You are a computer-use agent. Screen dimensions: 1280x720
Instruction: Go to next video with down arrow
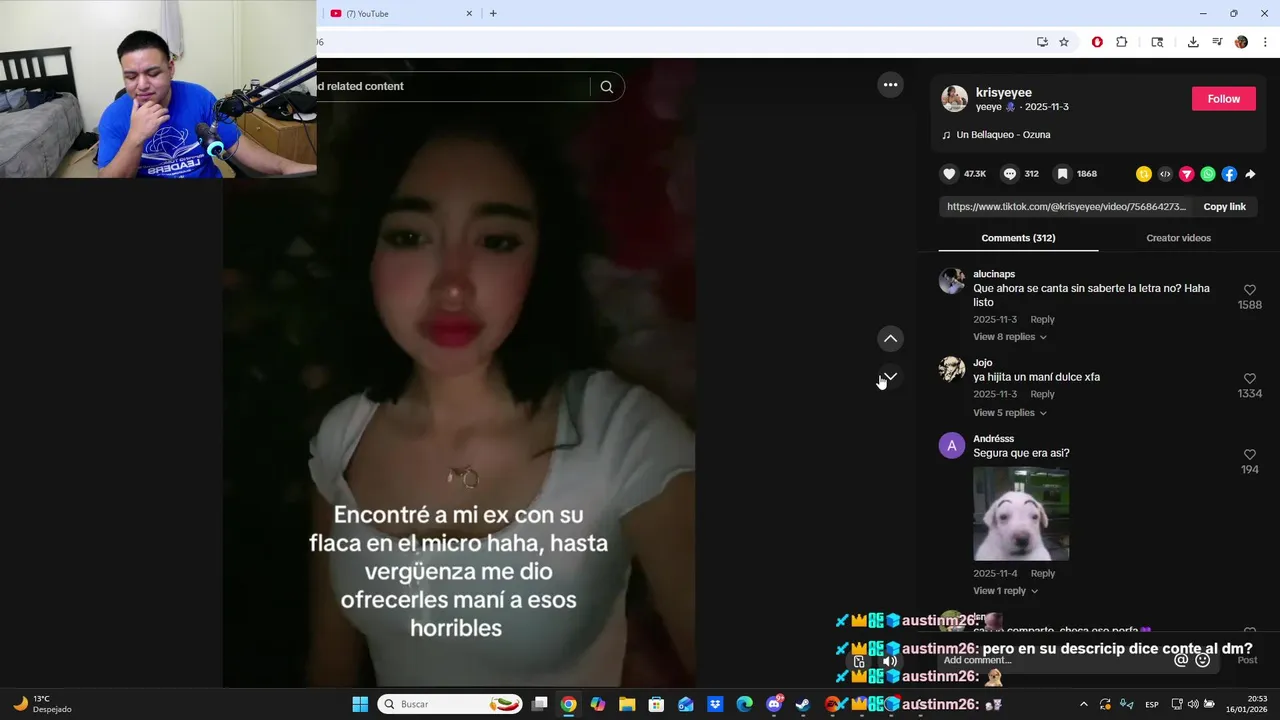coord(890,377)
